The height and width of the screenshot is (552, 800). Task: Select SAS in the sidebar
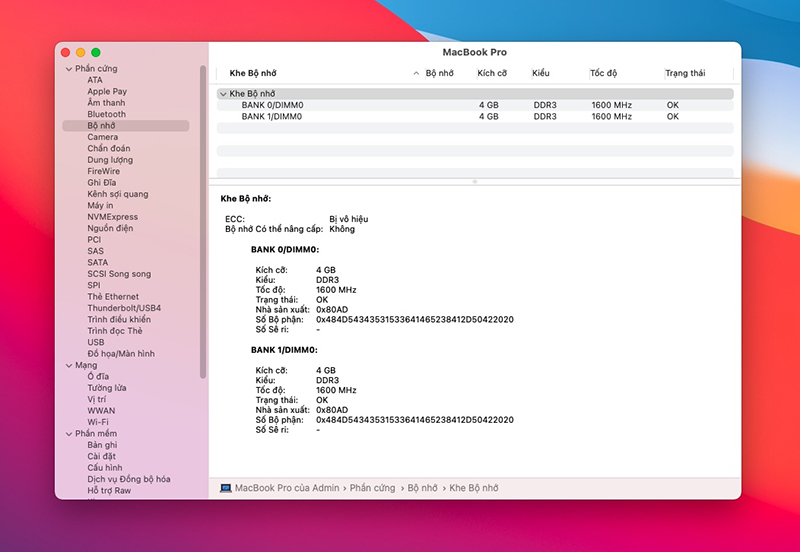pos(95,251)
